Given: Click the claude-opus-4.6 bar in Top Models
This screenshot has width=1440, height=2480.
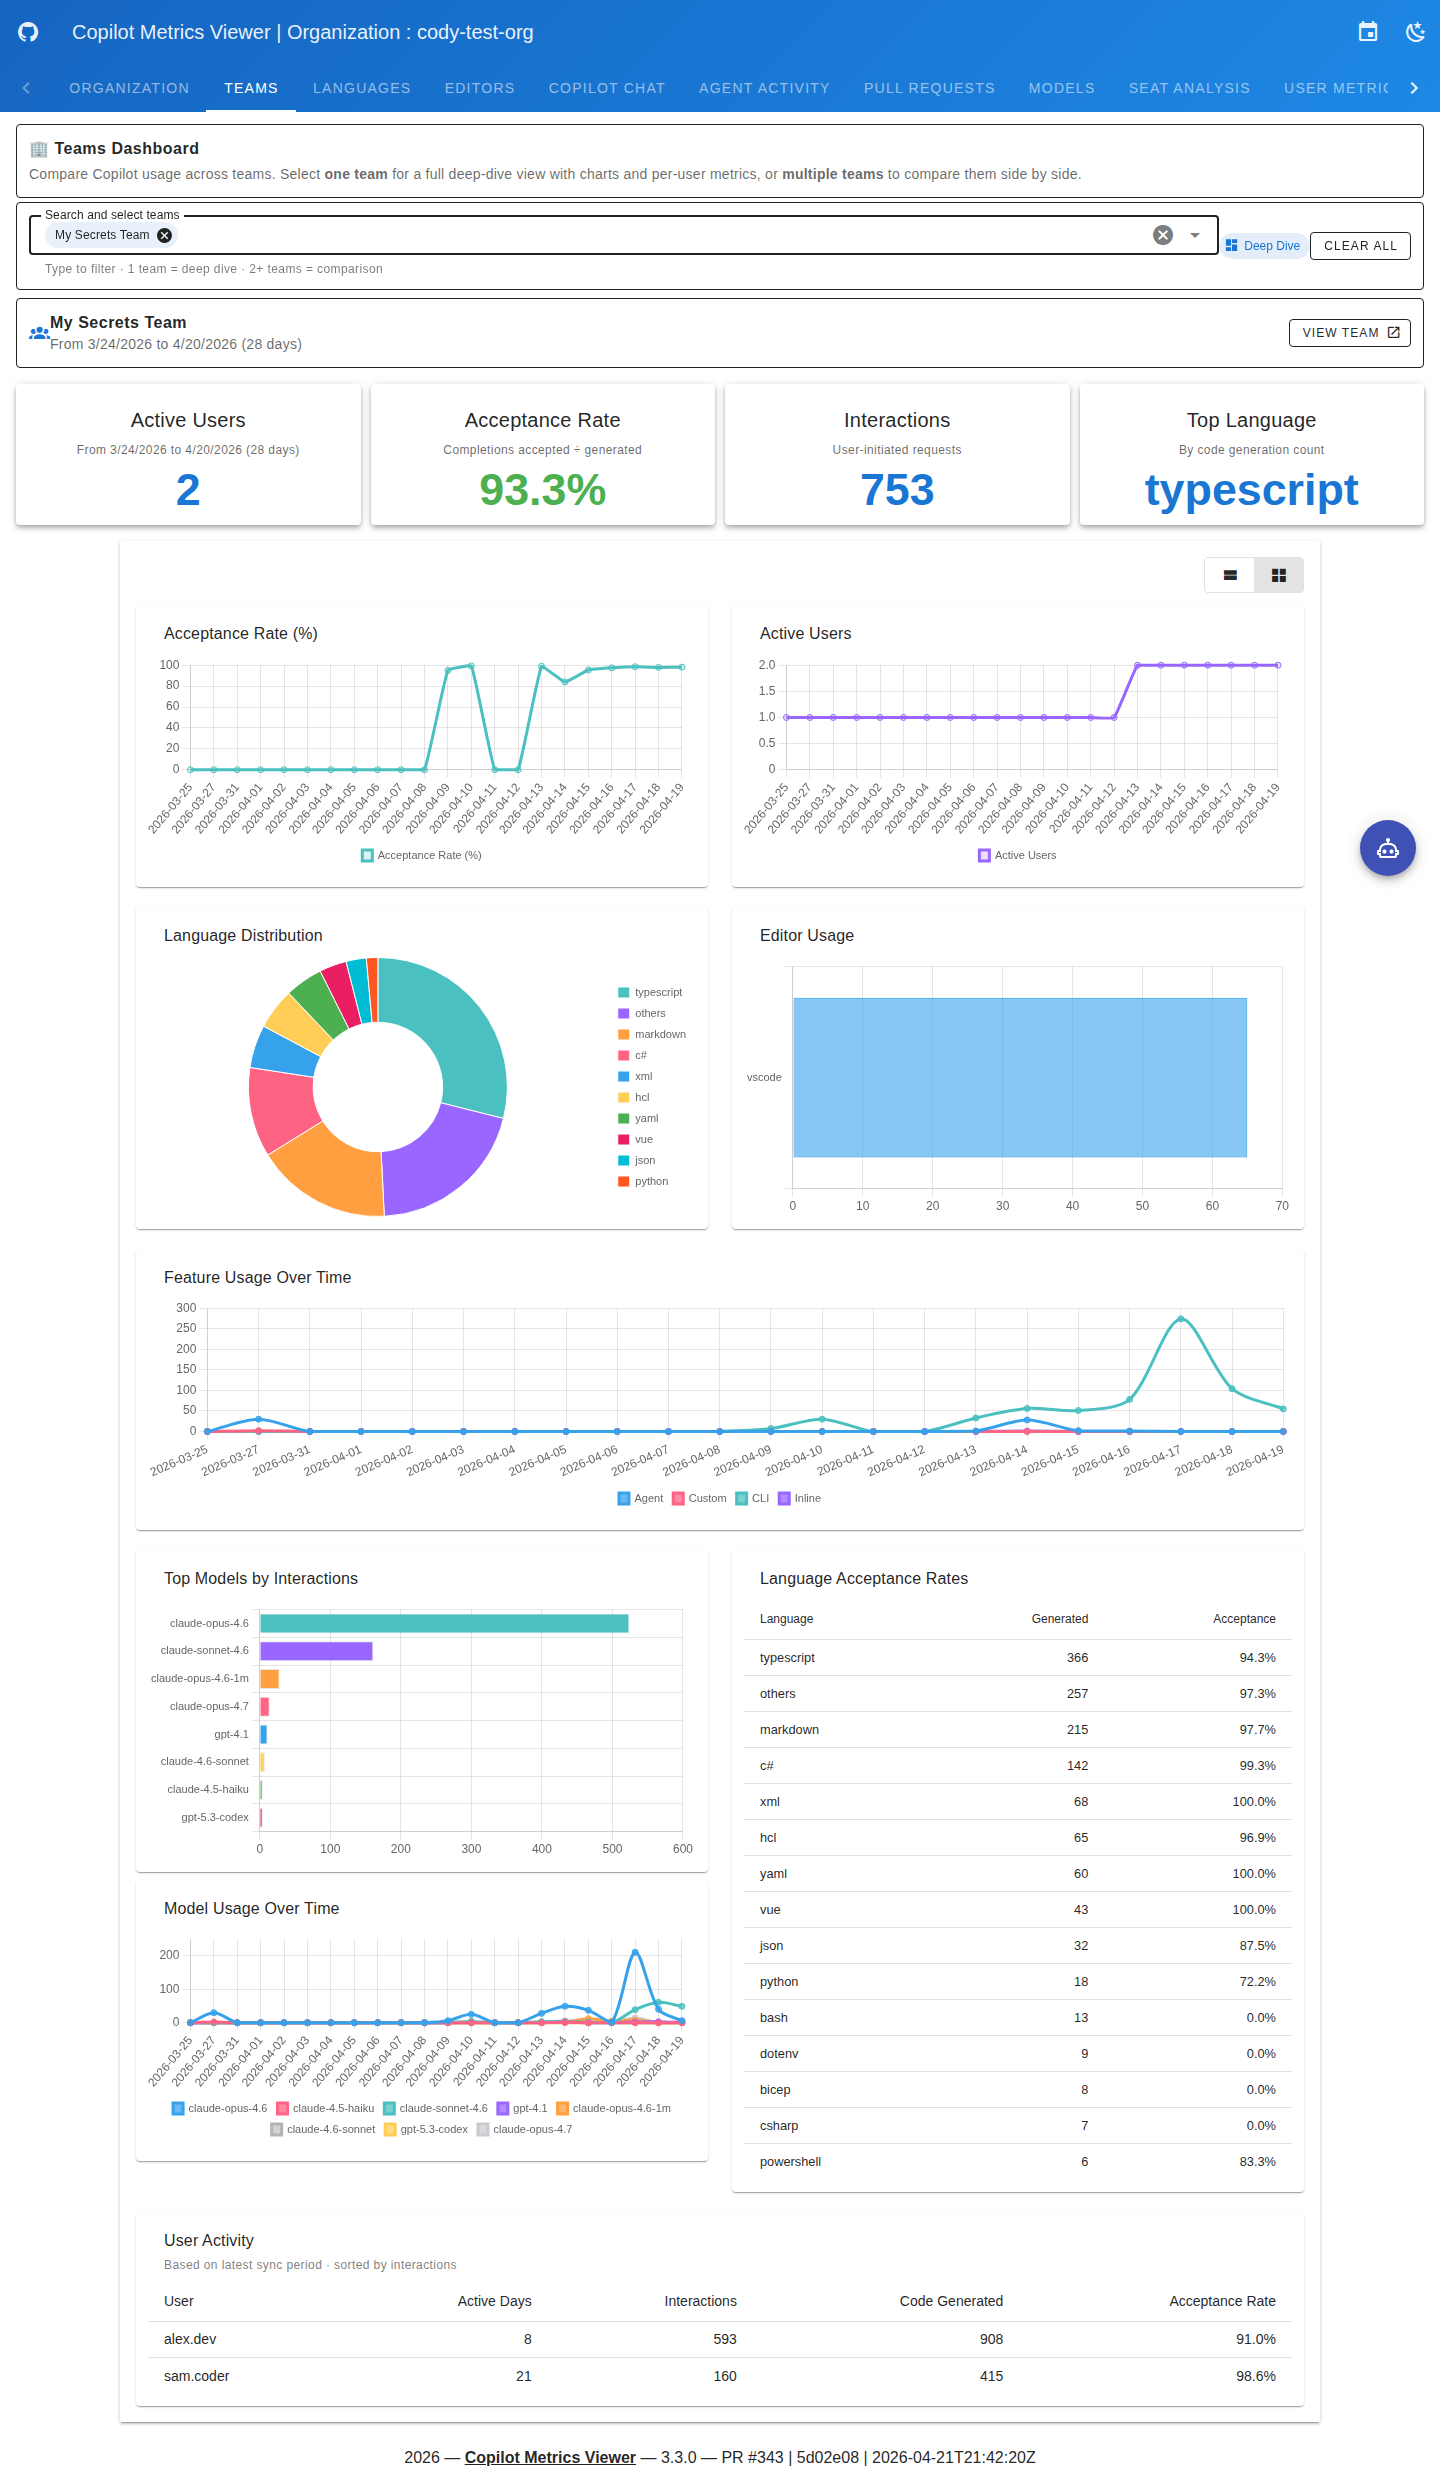Looking at the screenshot, I should (444, 1623).
